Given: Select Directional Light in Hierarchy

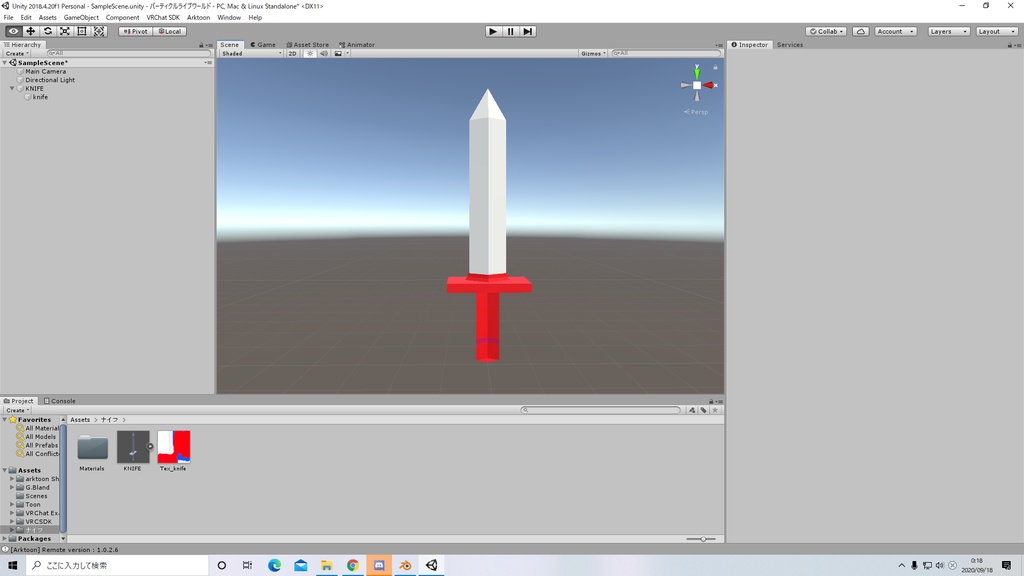Looking at the screenshot, I should (50, 80).
